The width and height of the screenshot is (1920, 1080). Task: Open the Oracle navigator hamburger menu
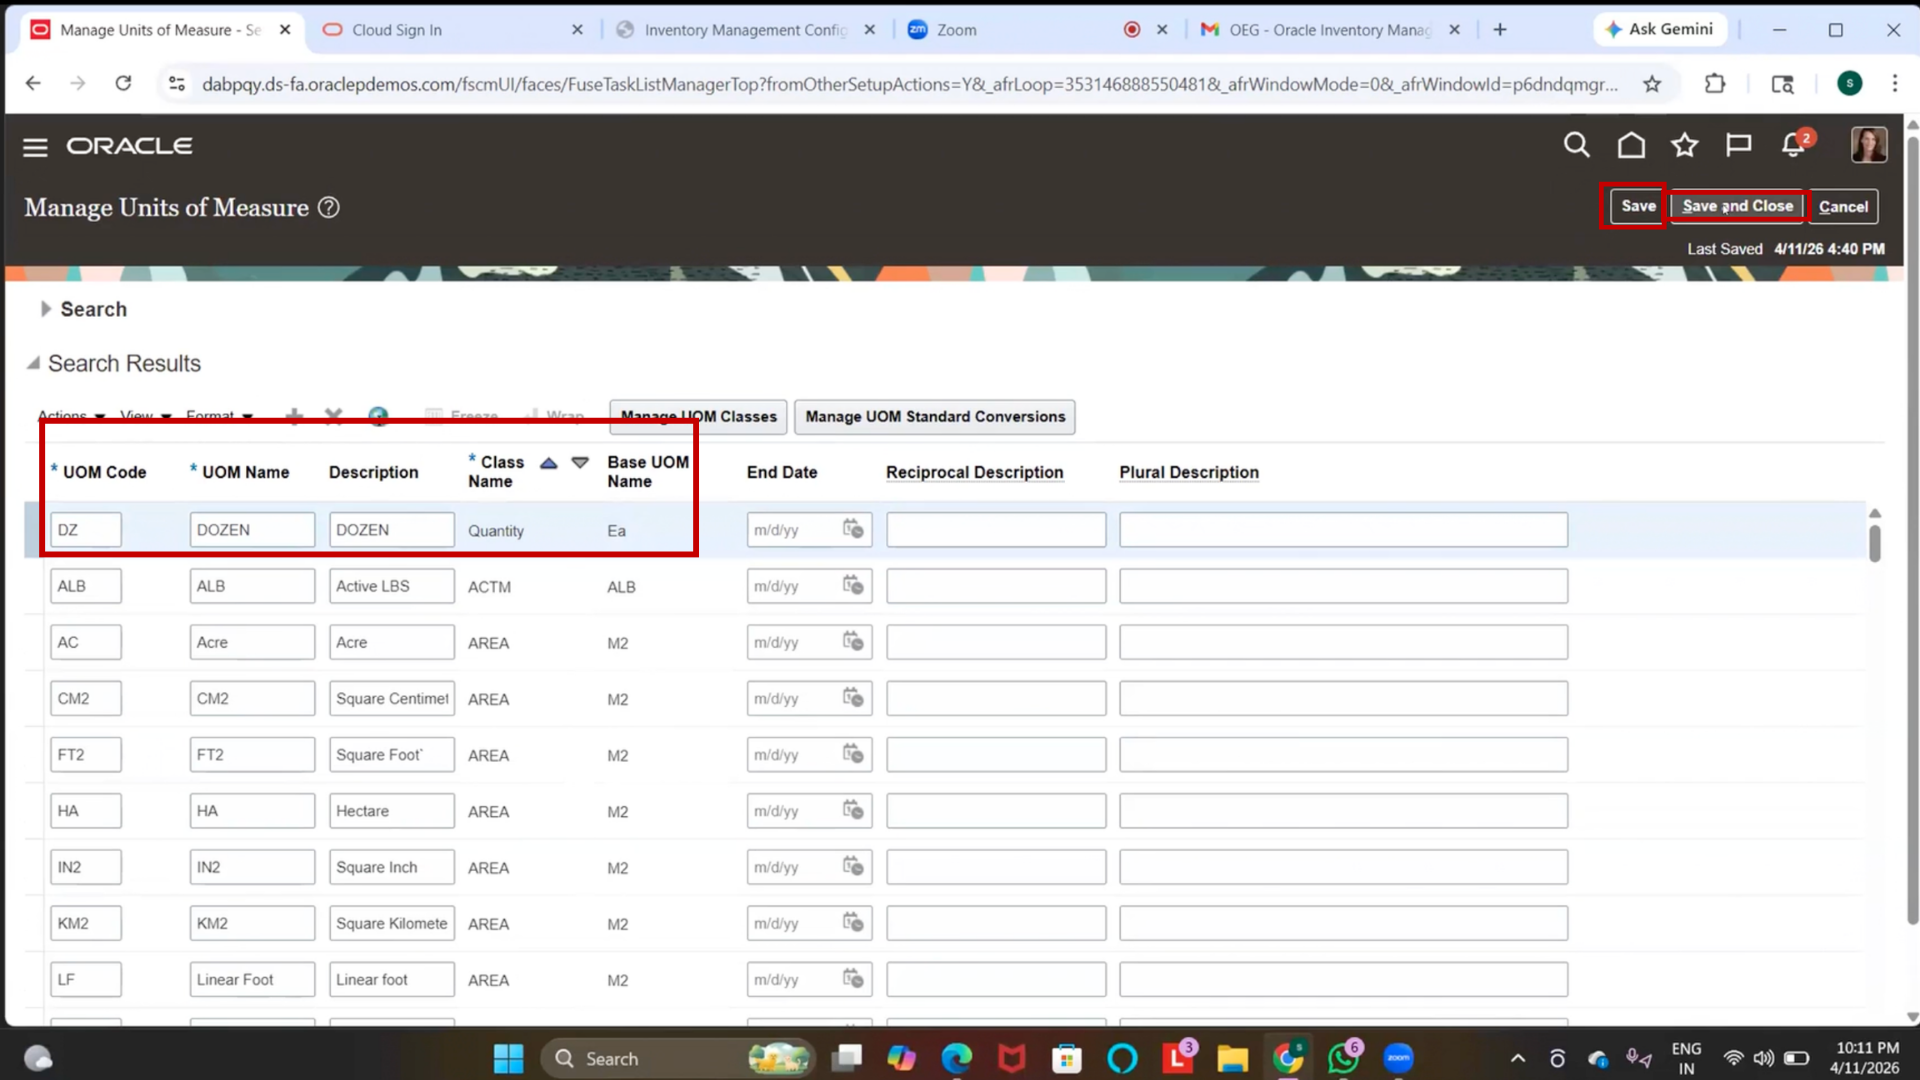pyautogui.click(x=35, y=147)
